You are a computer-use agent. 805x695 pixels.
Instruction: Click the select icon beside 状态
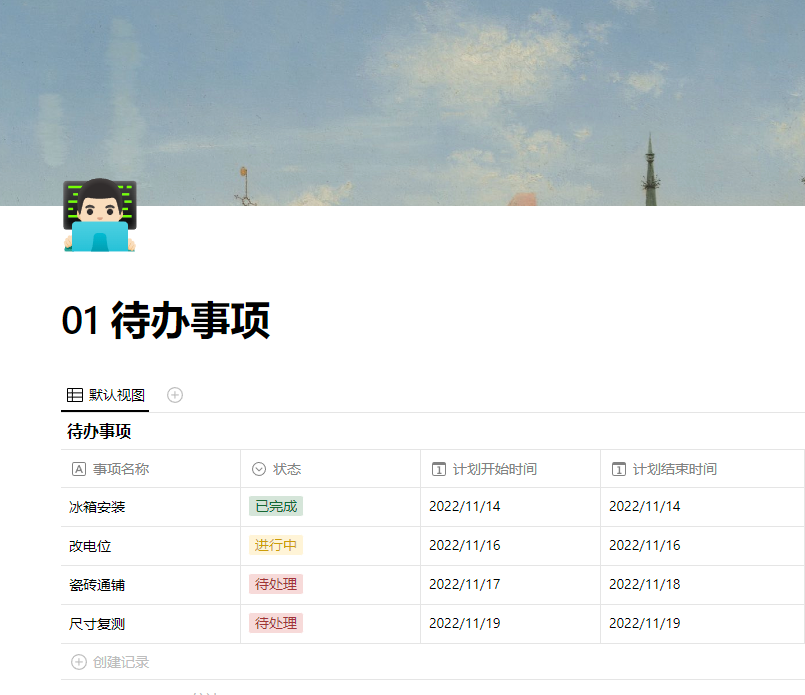coord(259,469)
